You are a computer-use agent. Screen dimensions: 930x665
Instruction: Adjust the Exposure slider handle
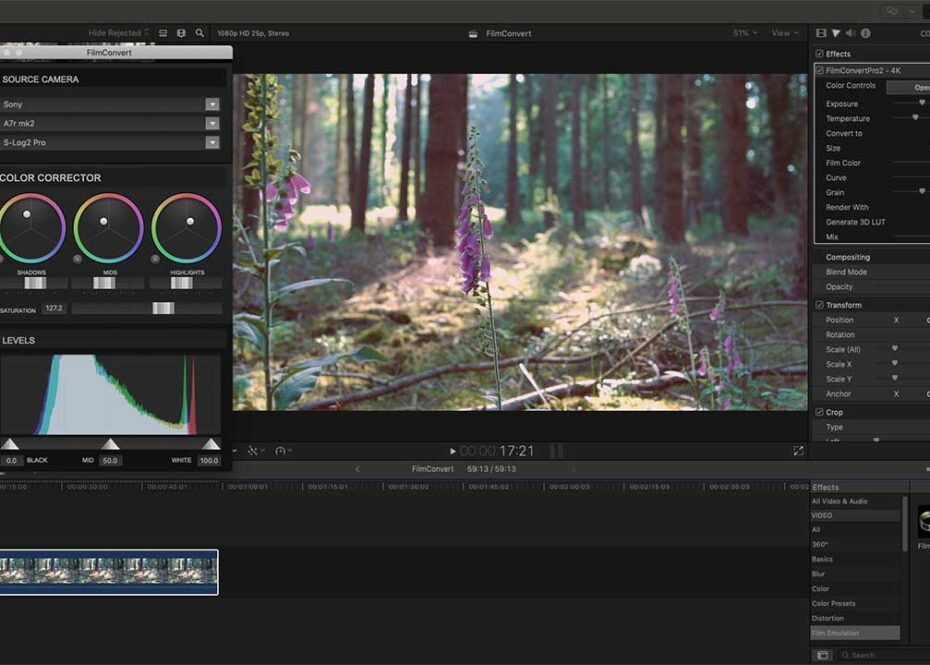(922, 103)
